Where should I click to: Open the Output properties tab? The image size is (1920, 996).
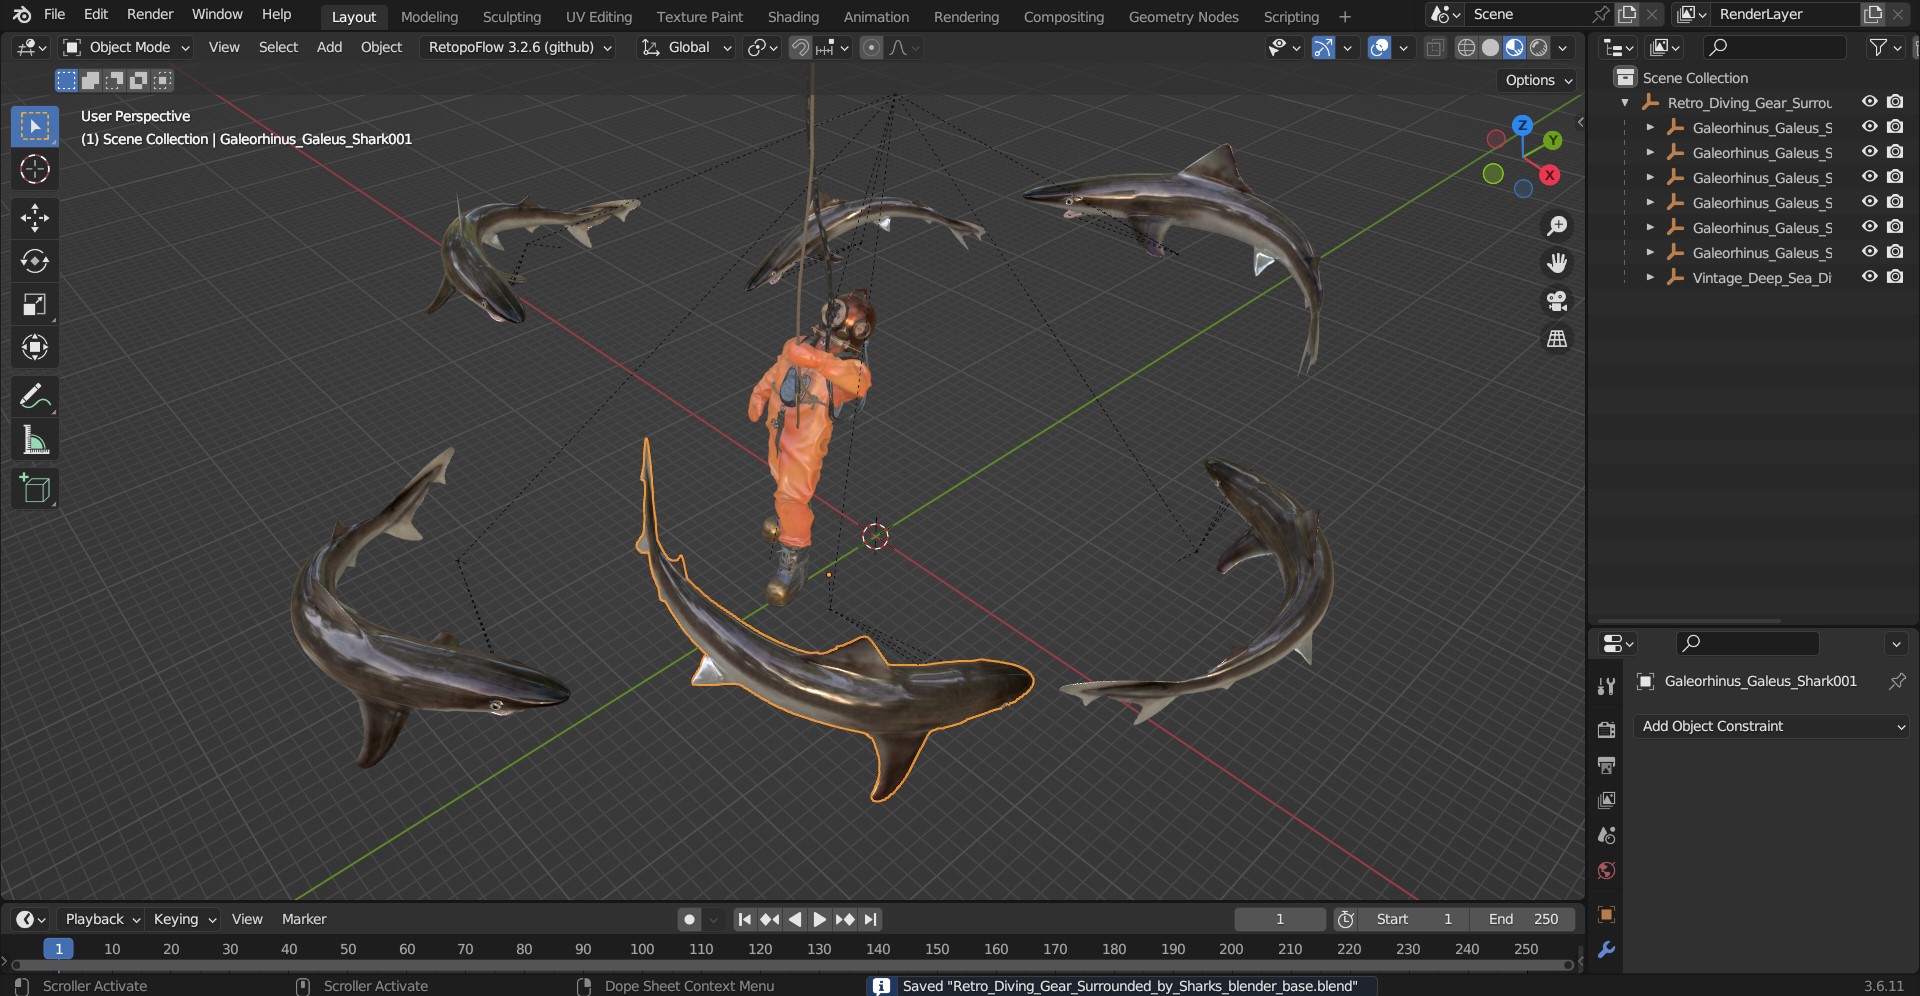1606,765
